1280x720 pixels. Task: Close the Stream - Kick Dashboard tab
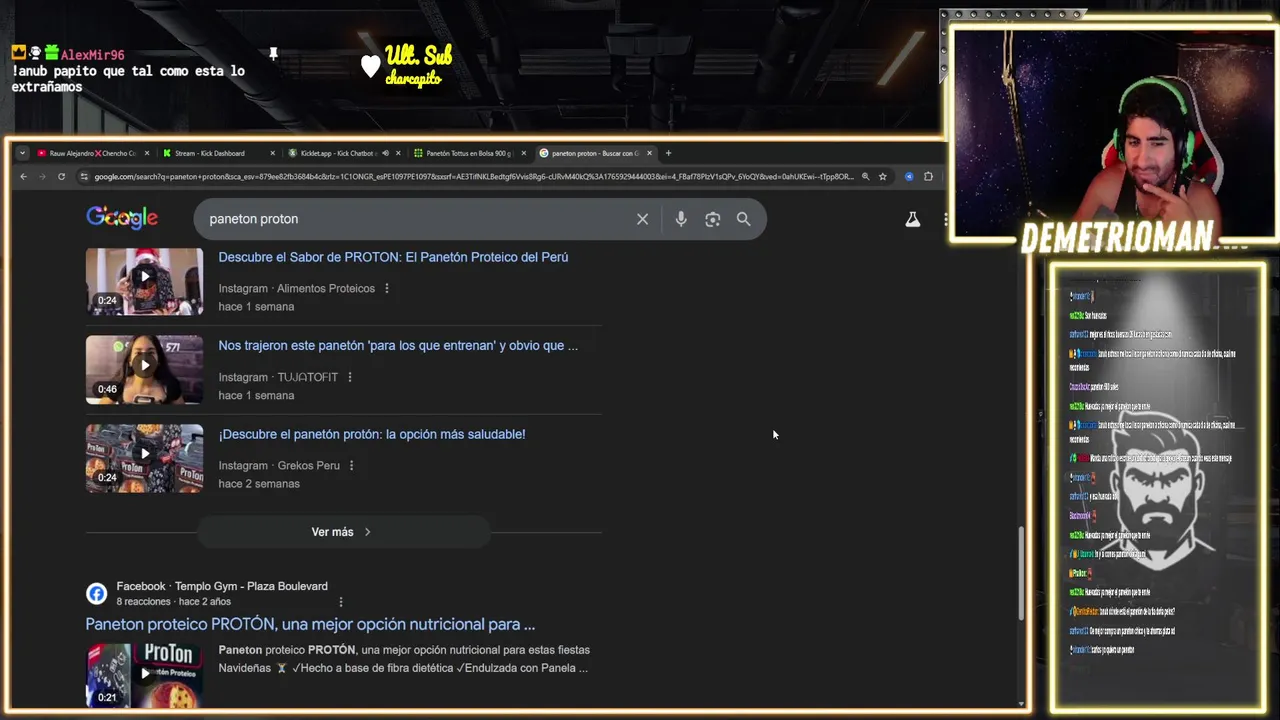(272, 153)
